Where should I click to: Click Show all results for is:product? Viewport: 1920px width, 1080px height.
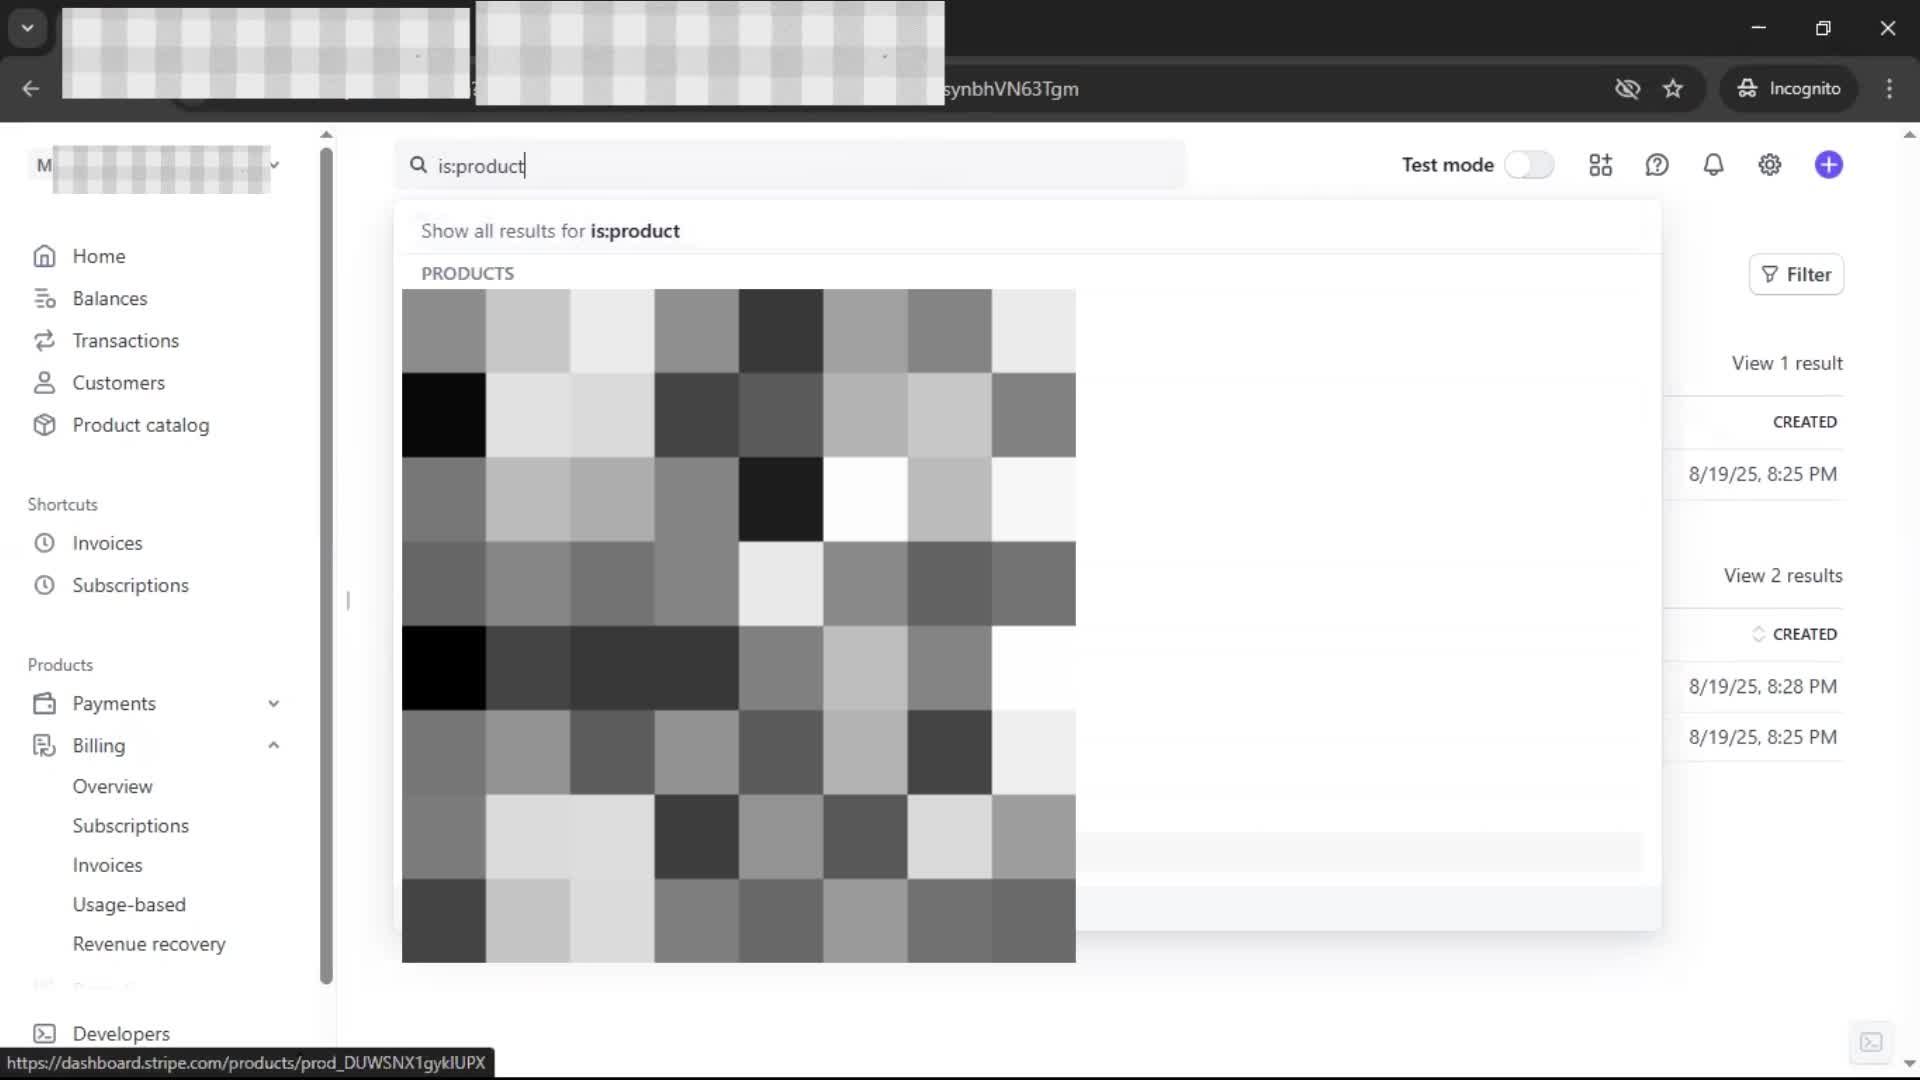click(550, 231)
